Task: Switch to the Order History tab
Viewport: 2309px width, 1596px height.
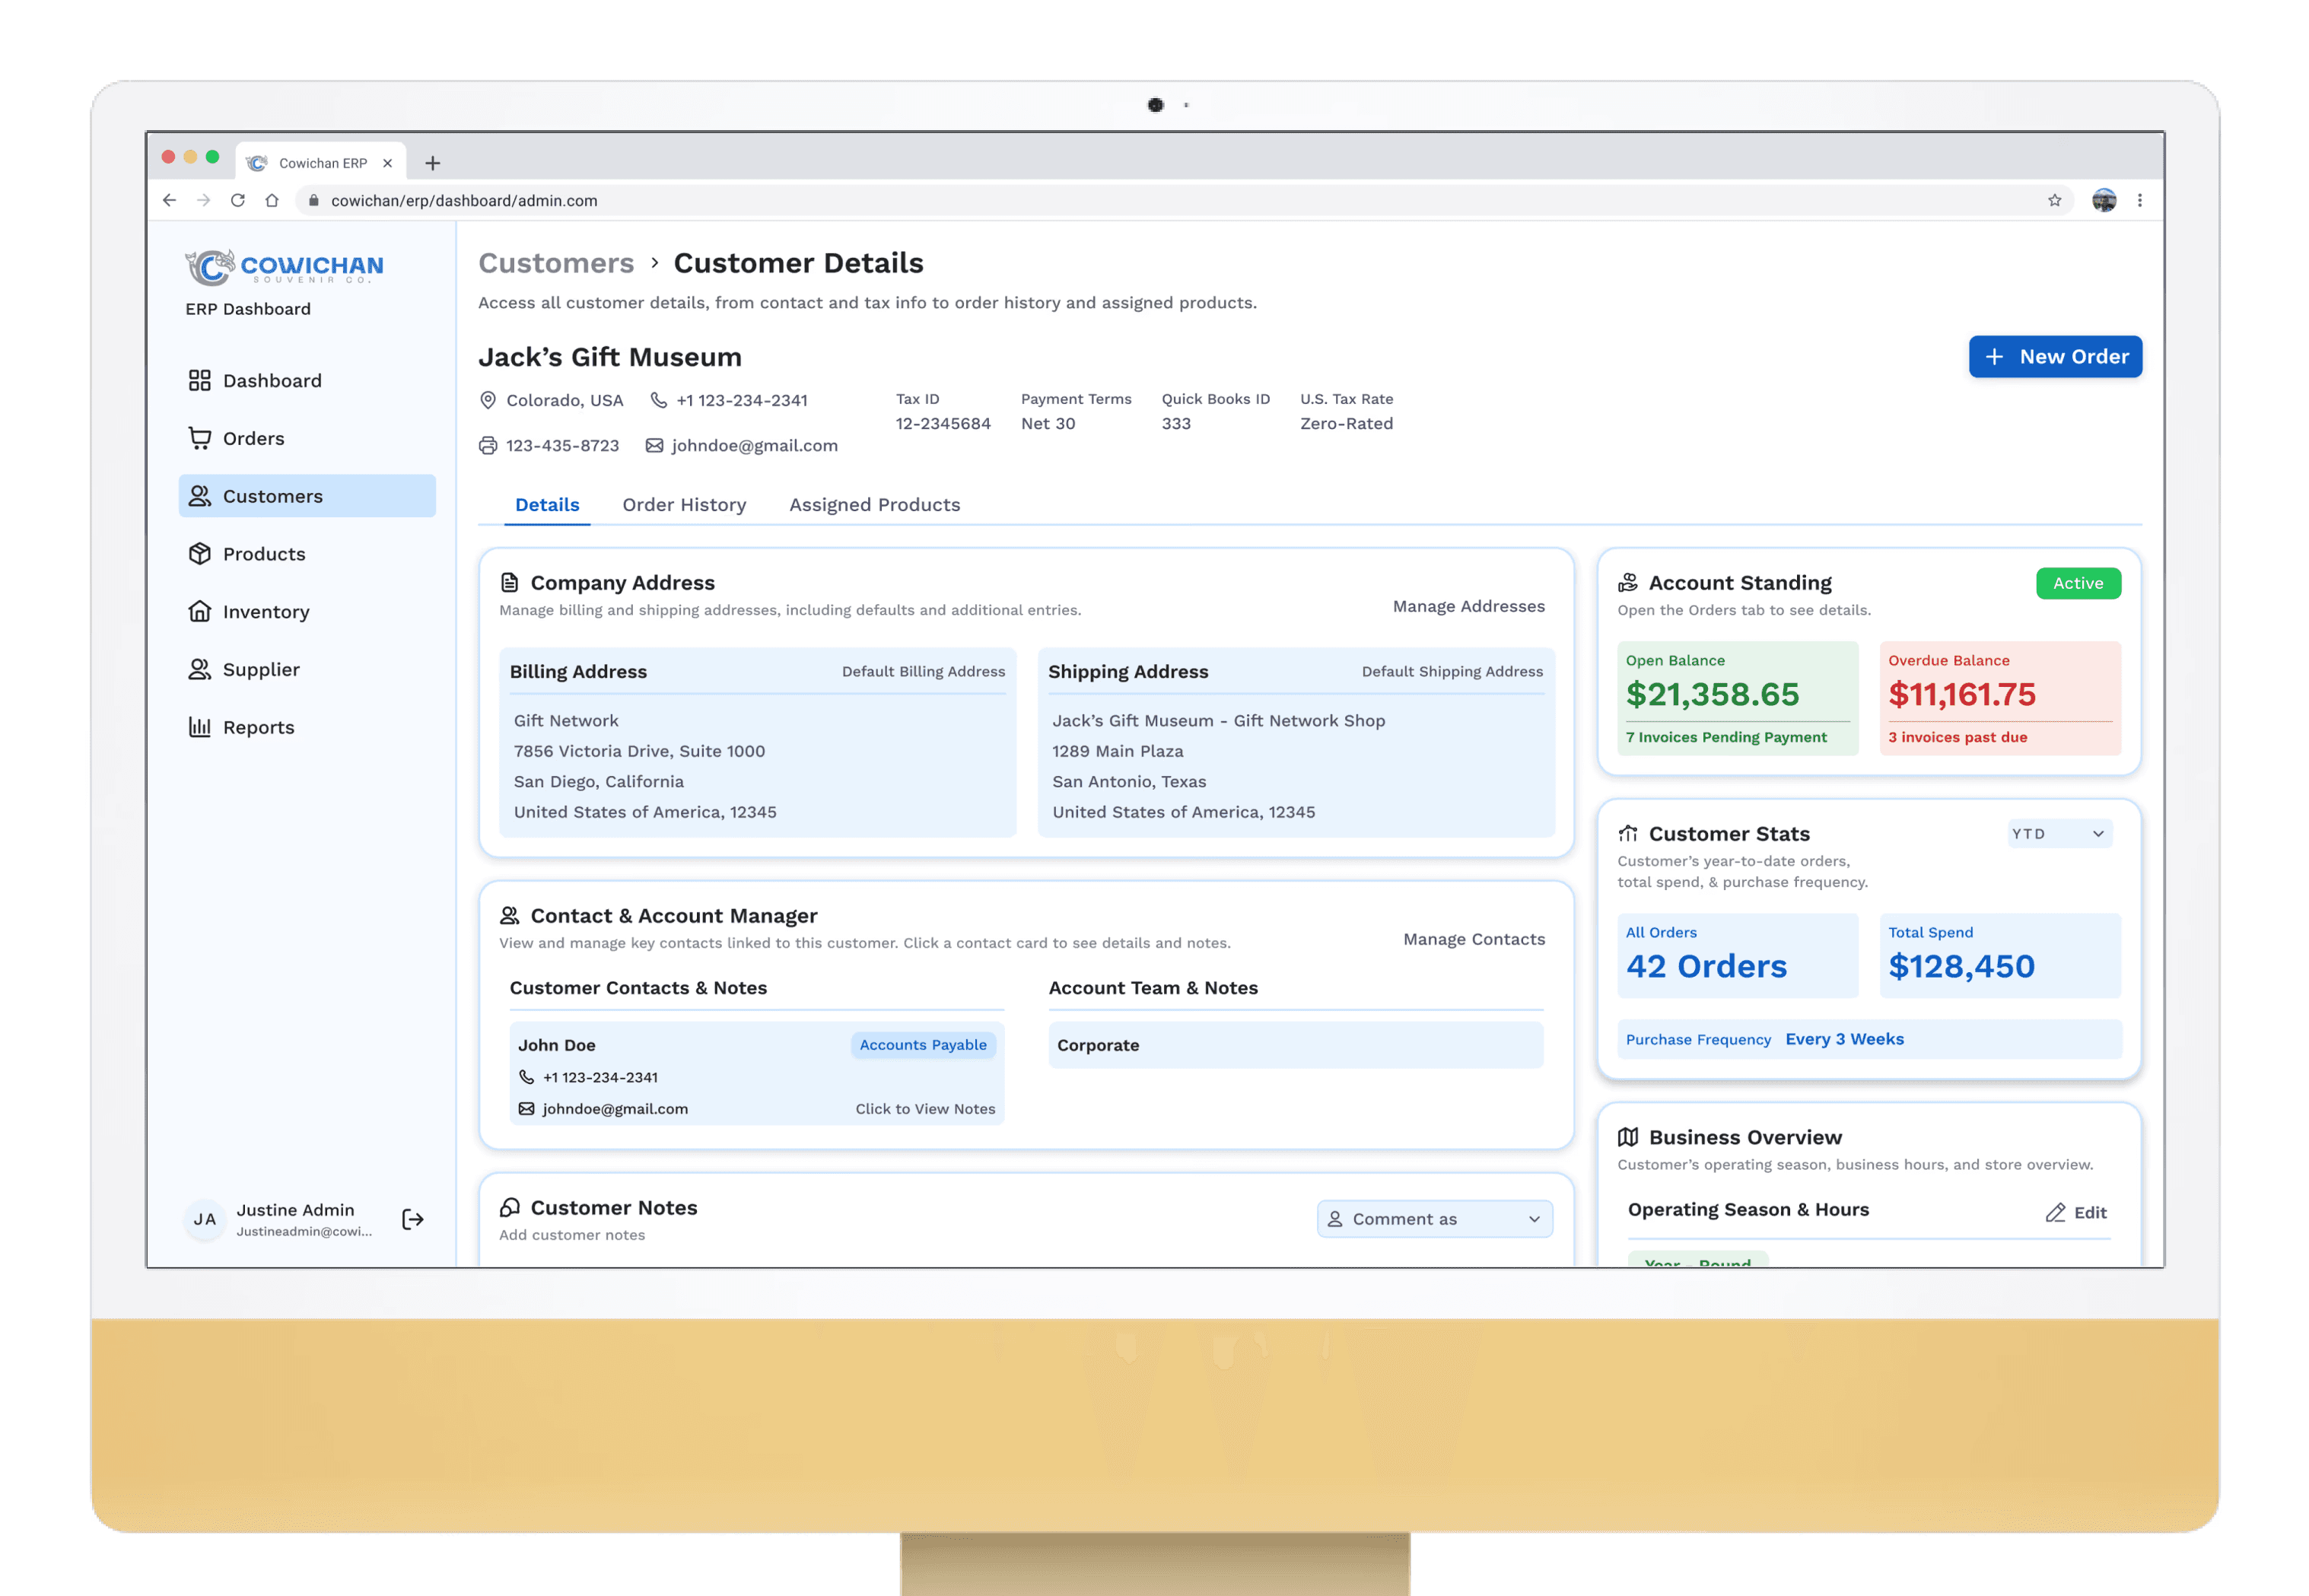Action: pos(684,505)
